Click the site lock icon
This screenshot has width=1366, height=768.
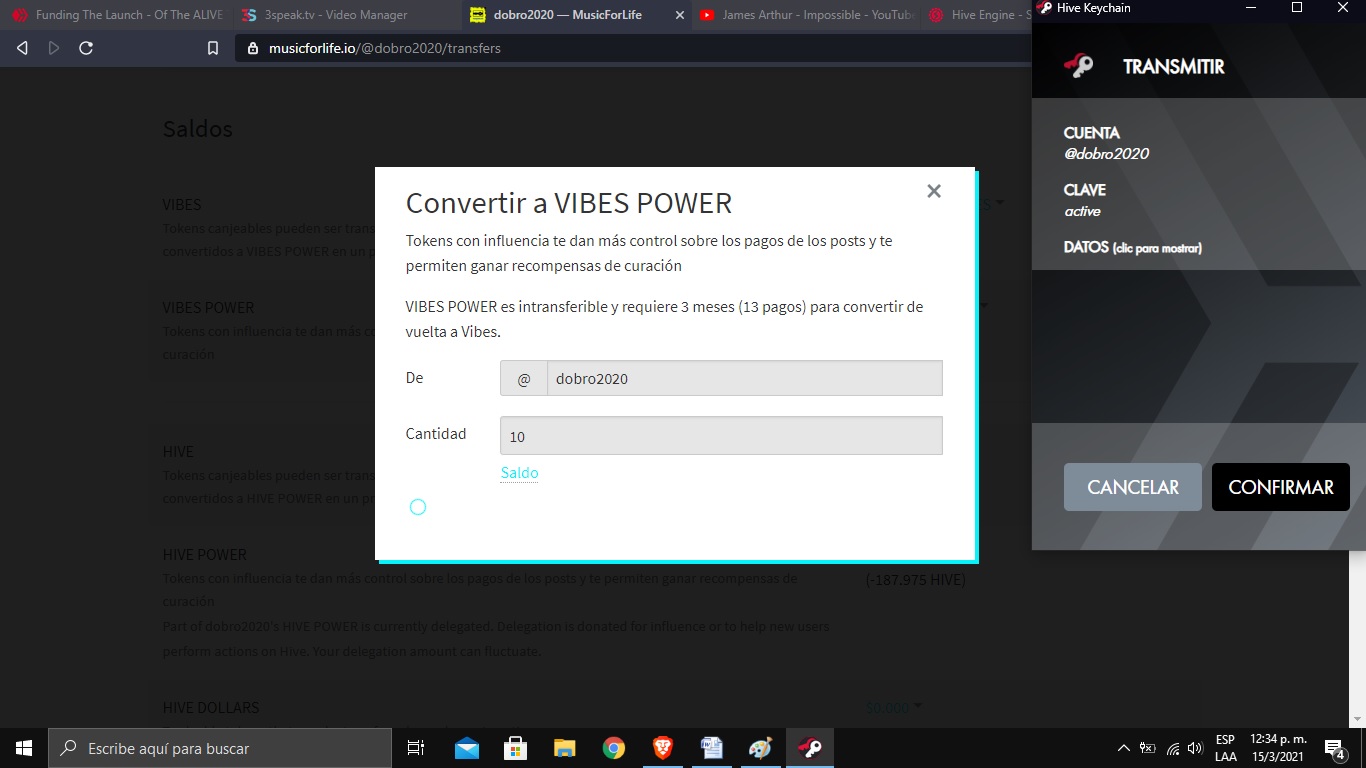point(252,48)
